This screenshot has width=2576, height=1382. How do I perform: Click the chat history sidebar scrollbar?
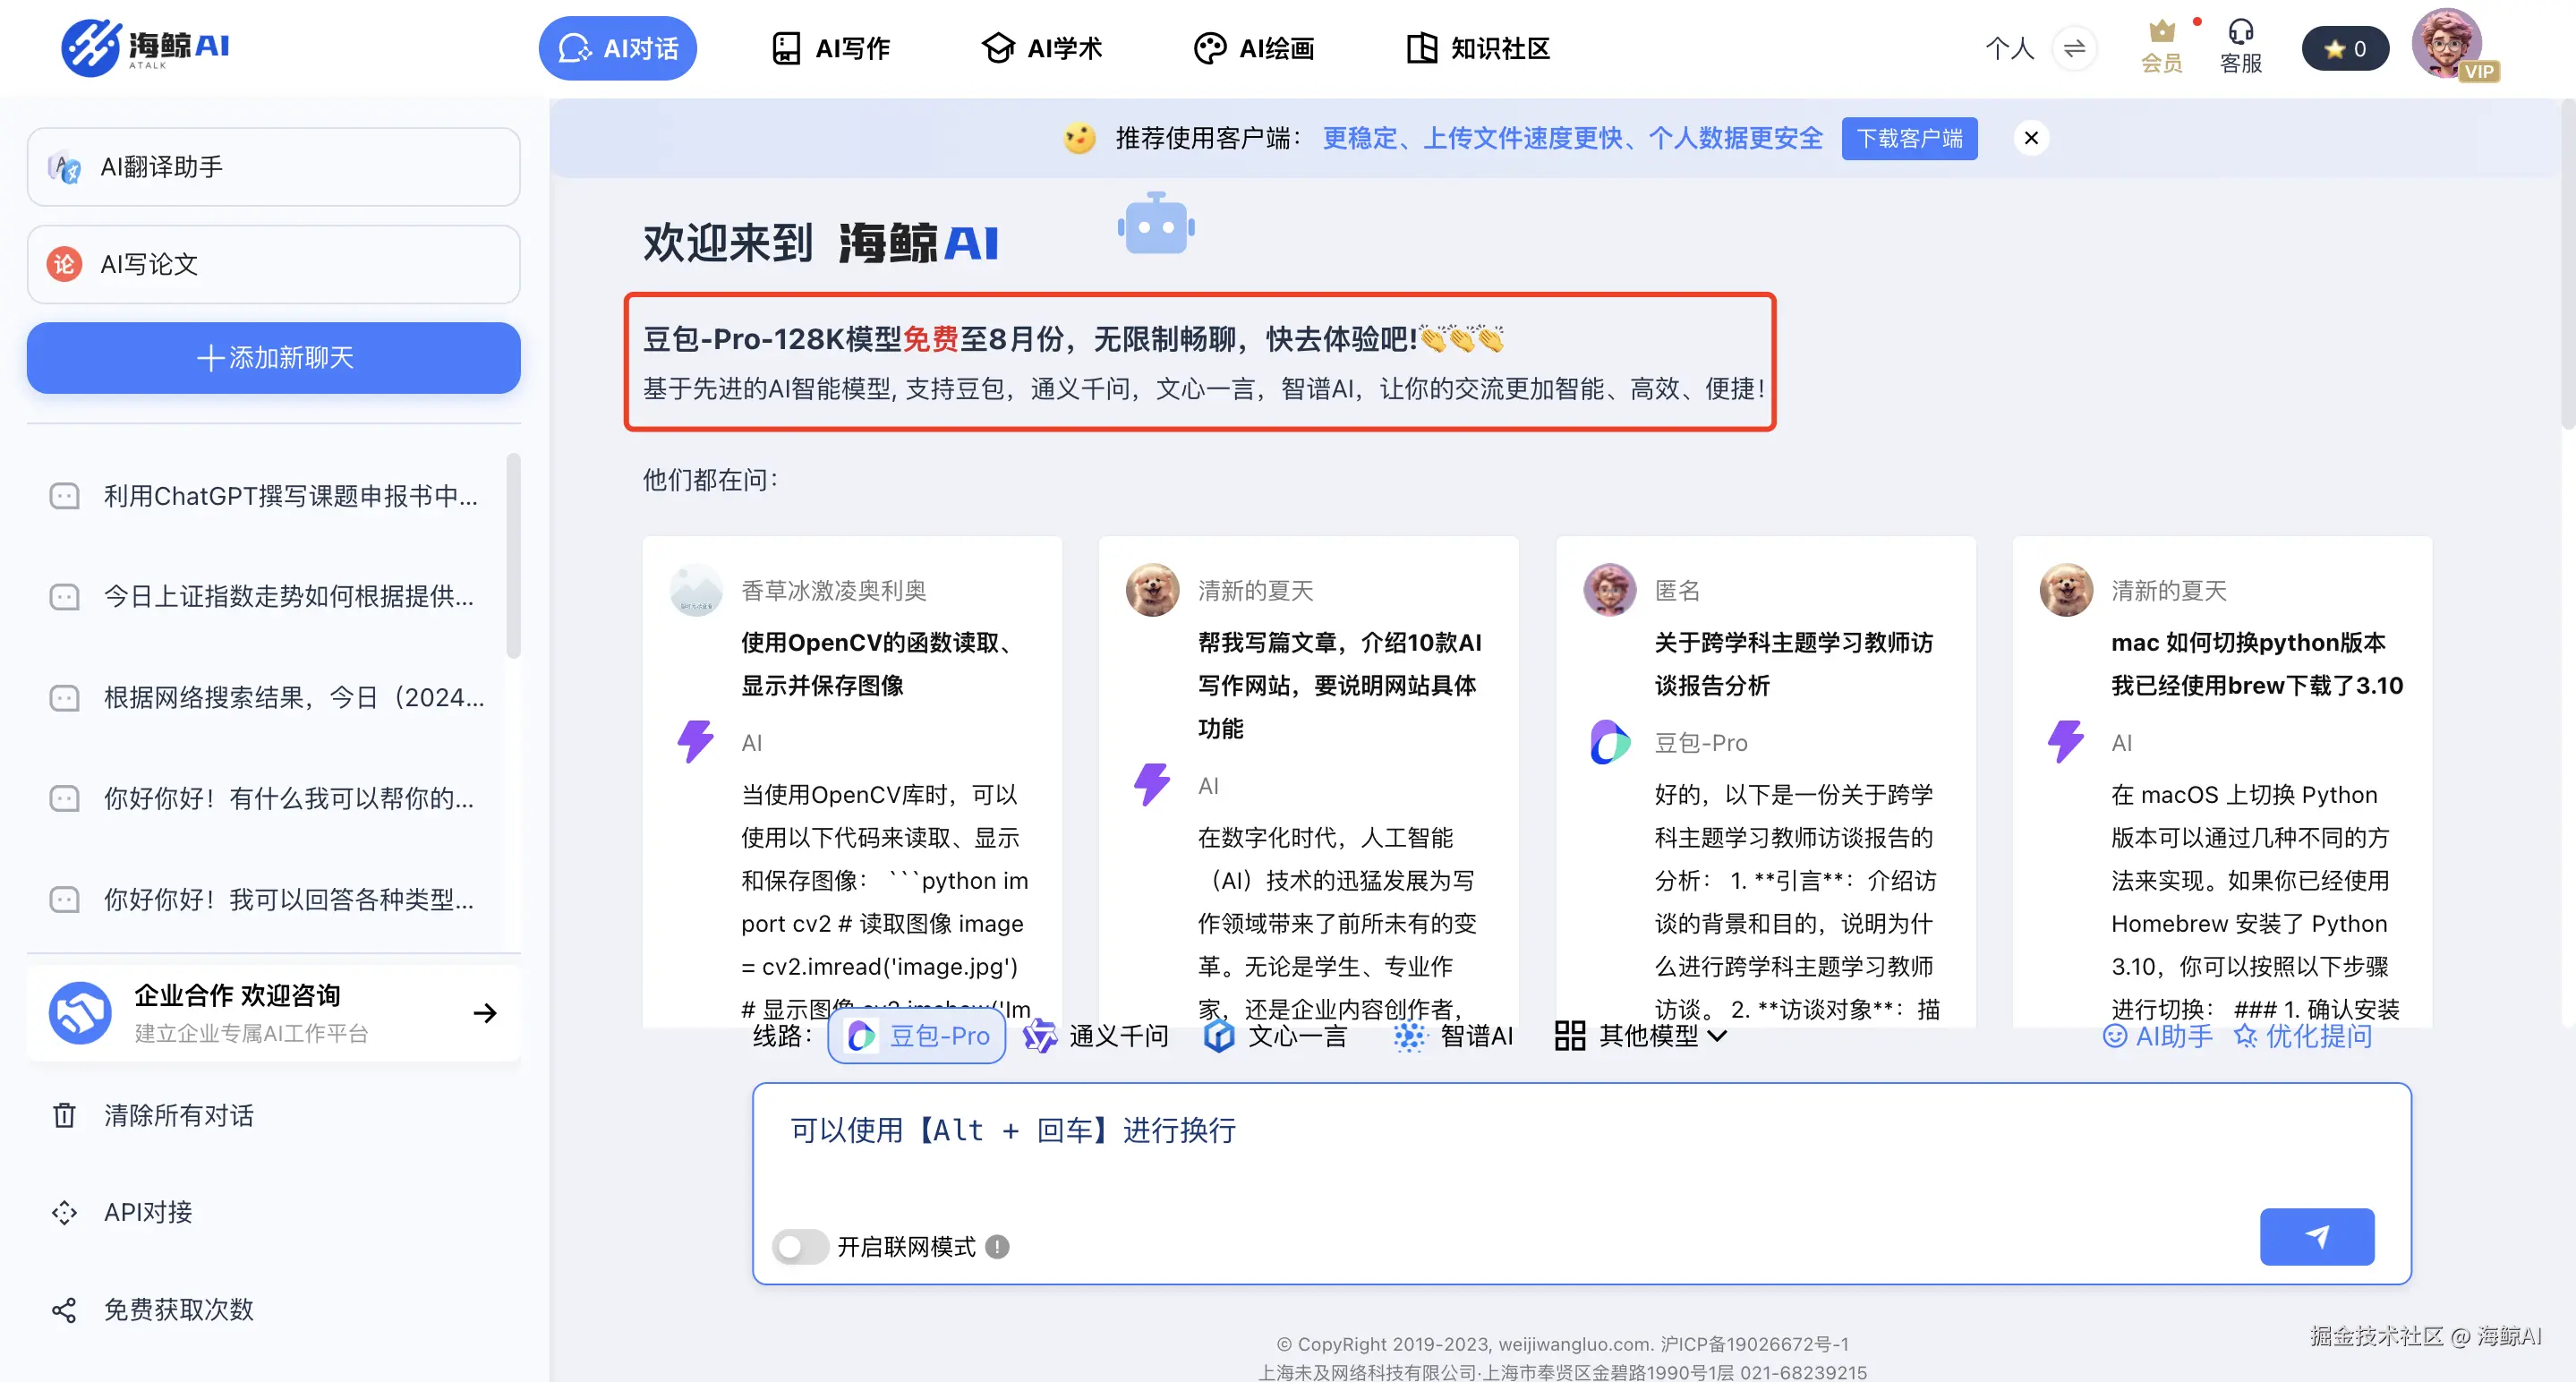click(x=513, y=556)
